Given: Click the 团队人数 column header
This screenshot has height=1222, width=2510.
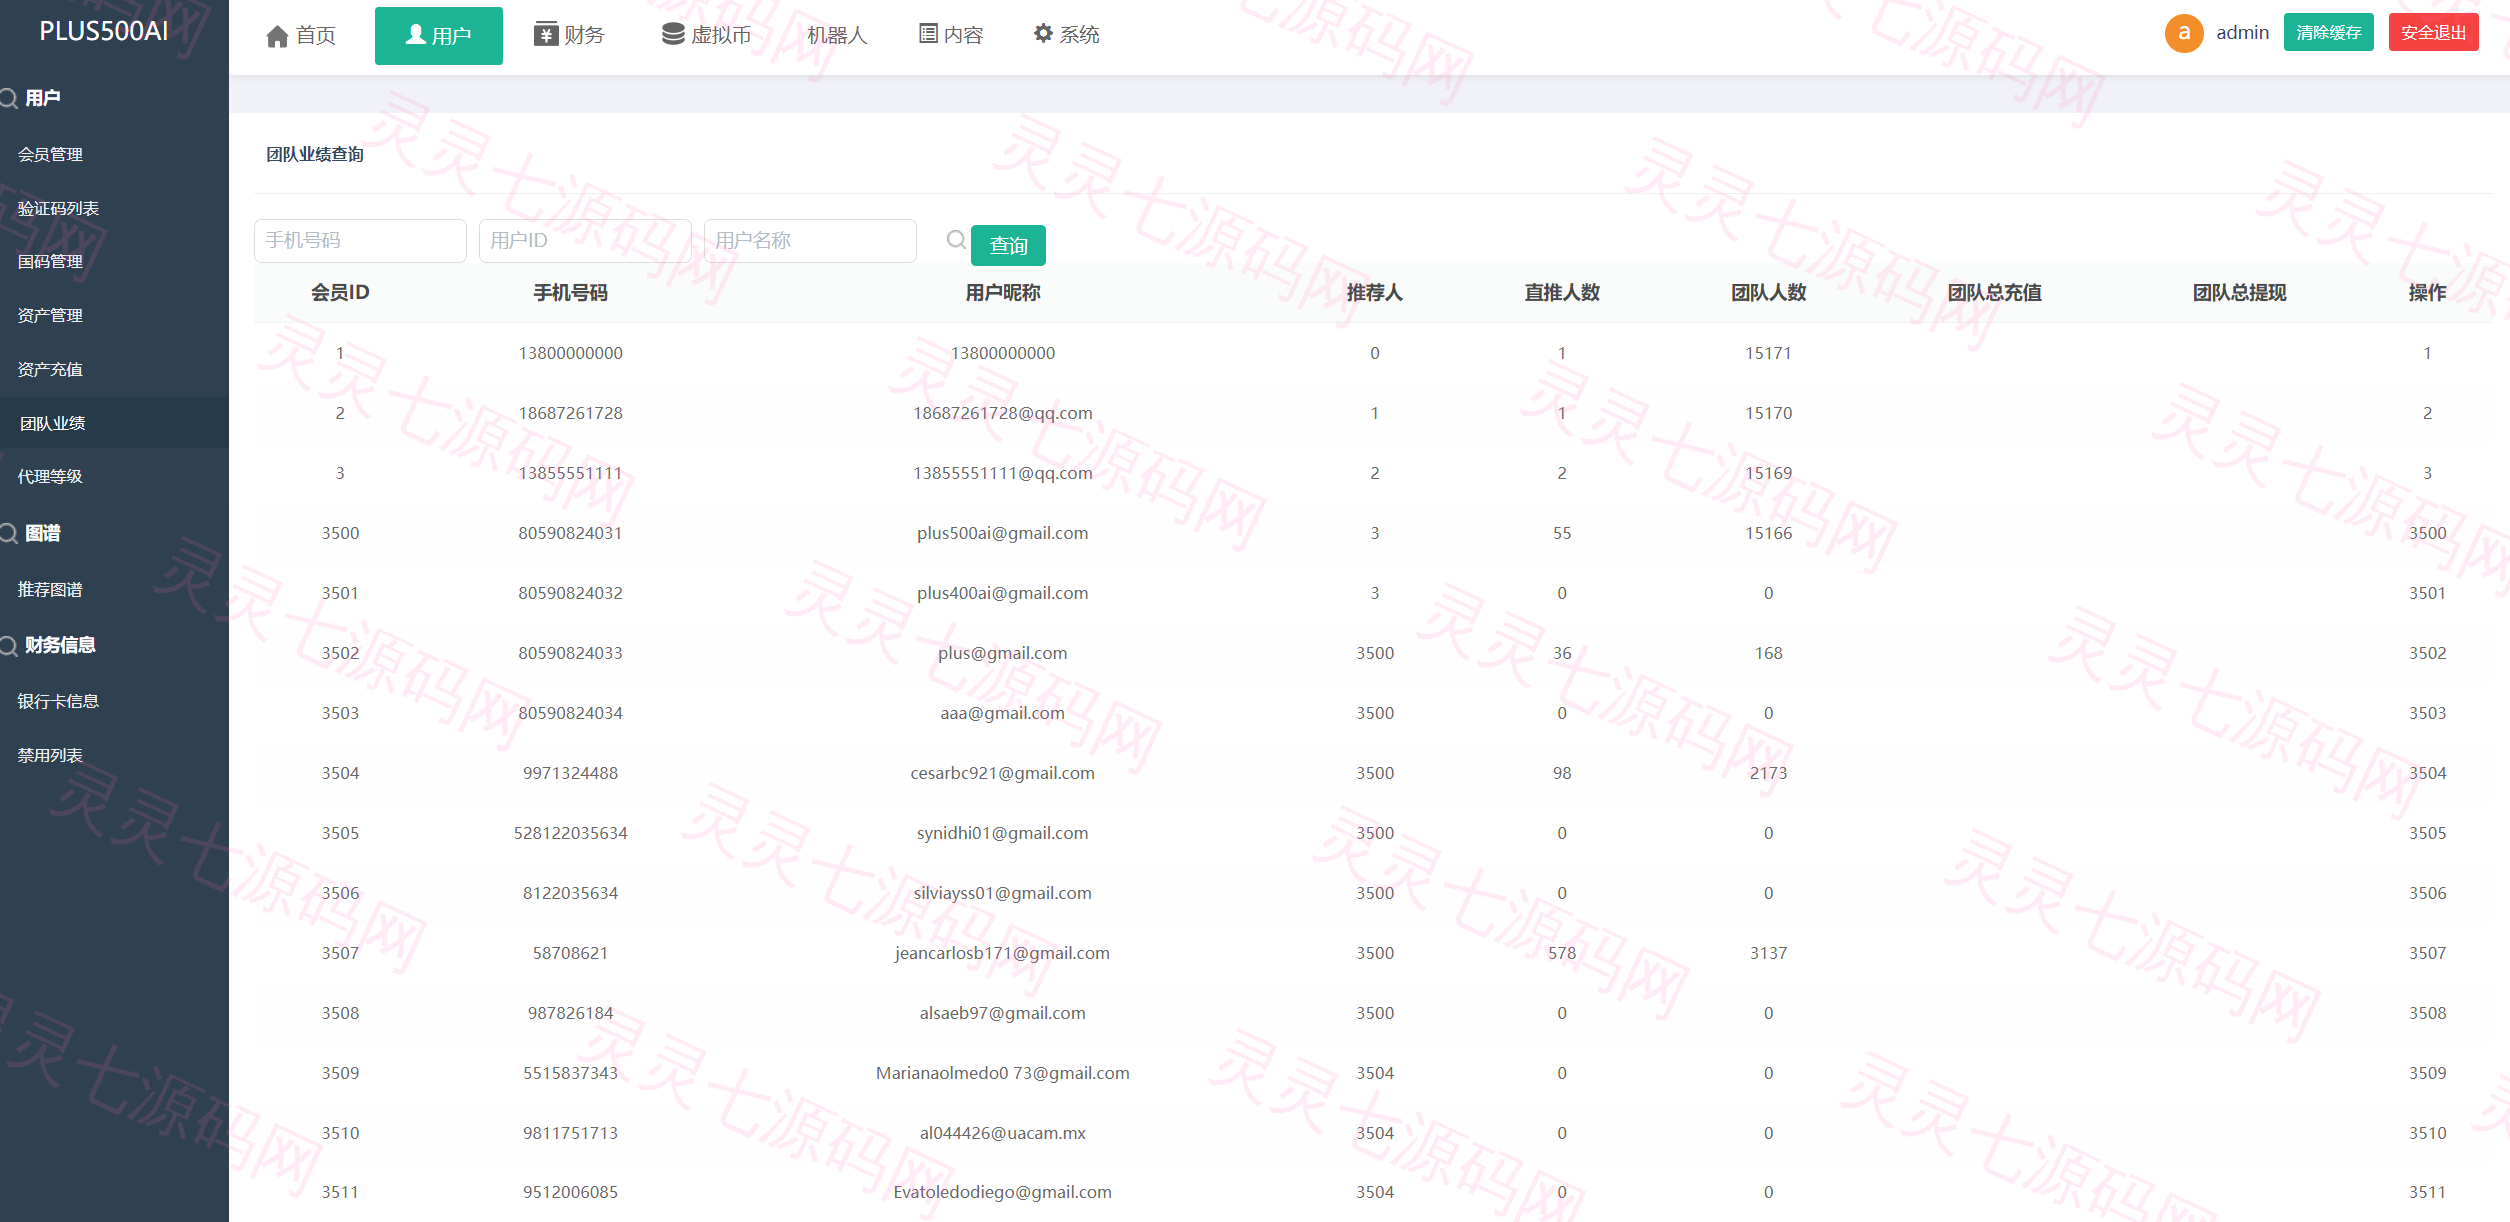Looking at the screenshot, I should click(1768, 293).
